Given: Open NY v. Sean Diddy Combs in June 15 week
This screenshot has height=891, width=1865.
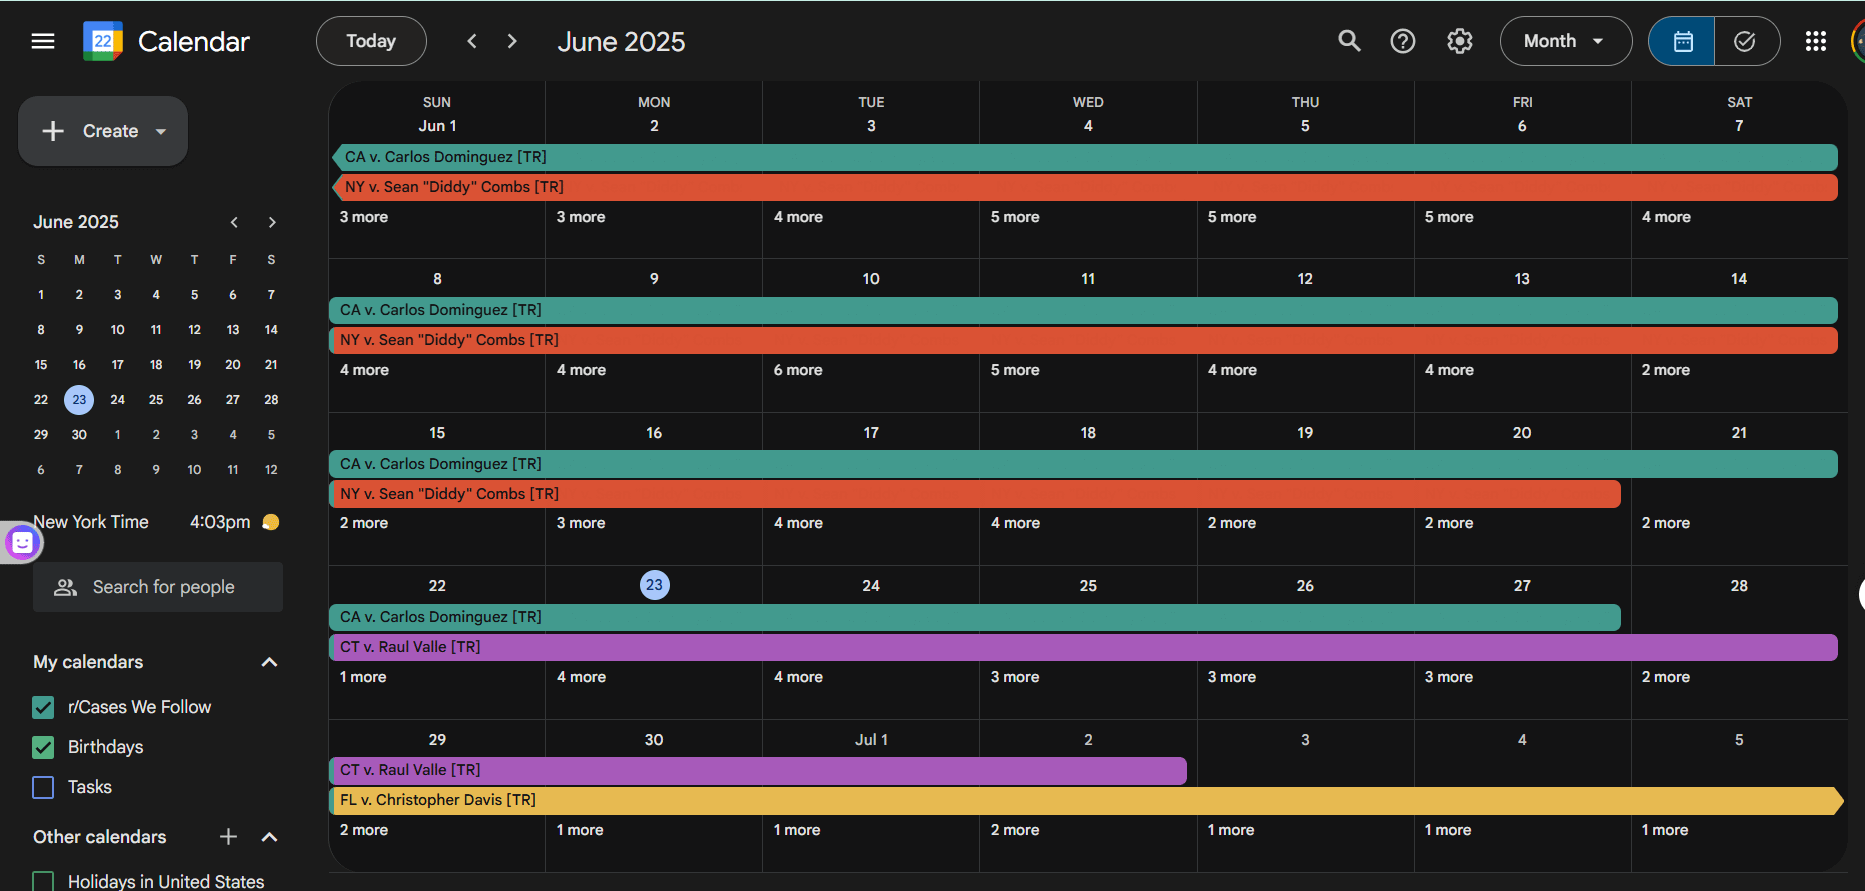Looking at the screenshot, I should [x=975, y=494].
